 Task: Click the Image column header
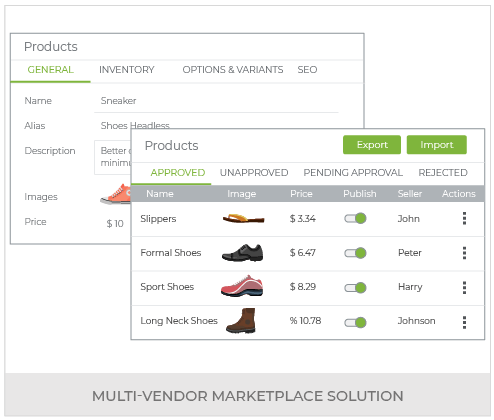click(242, 194)
